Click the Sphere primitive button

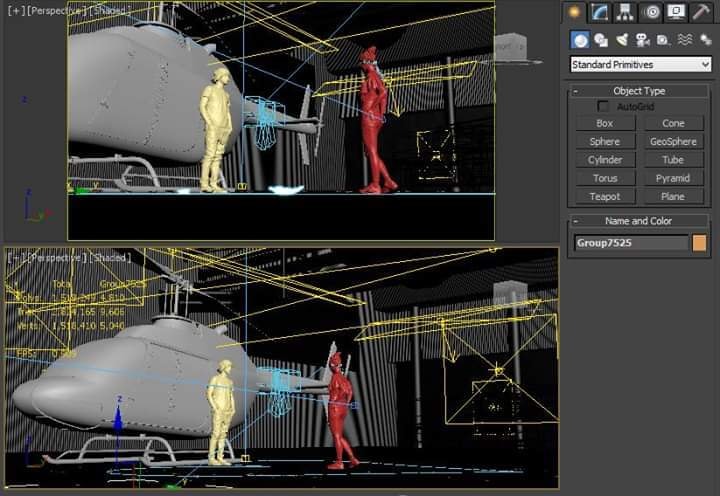(x=605, y=141)
